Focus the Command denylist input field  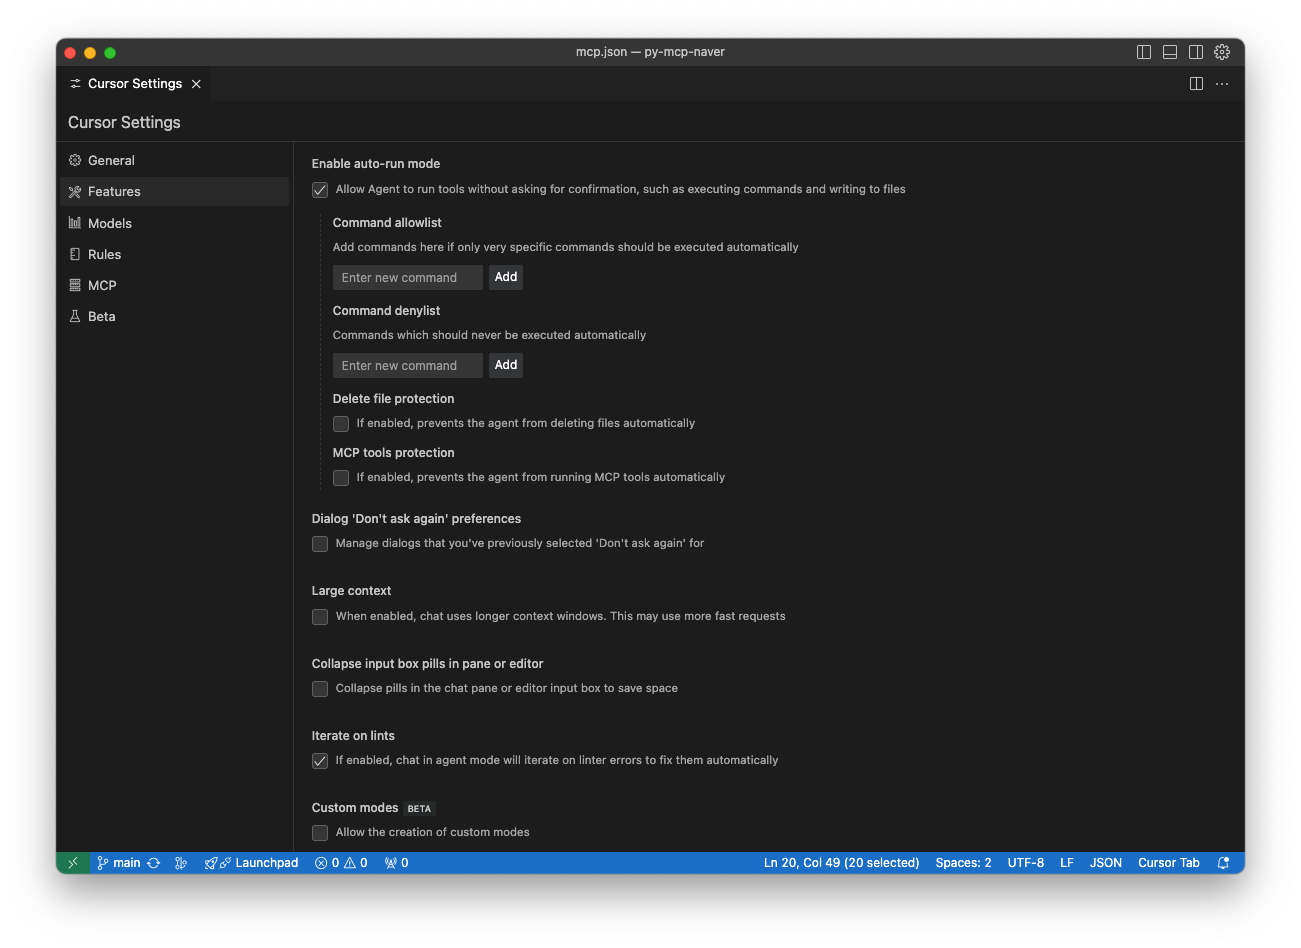pyautogui.click(x=408, y=365)
